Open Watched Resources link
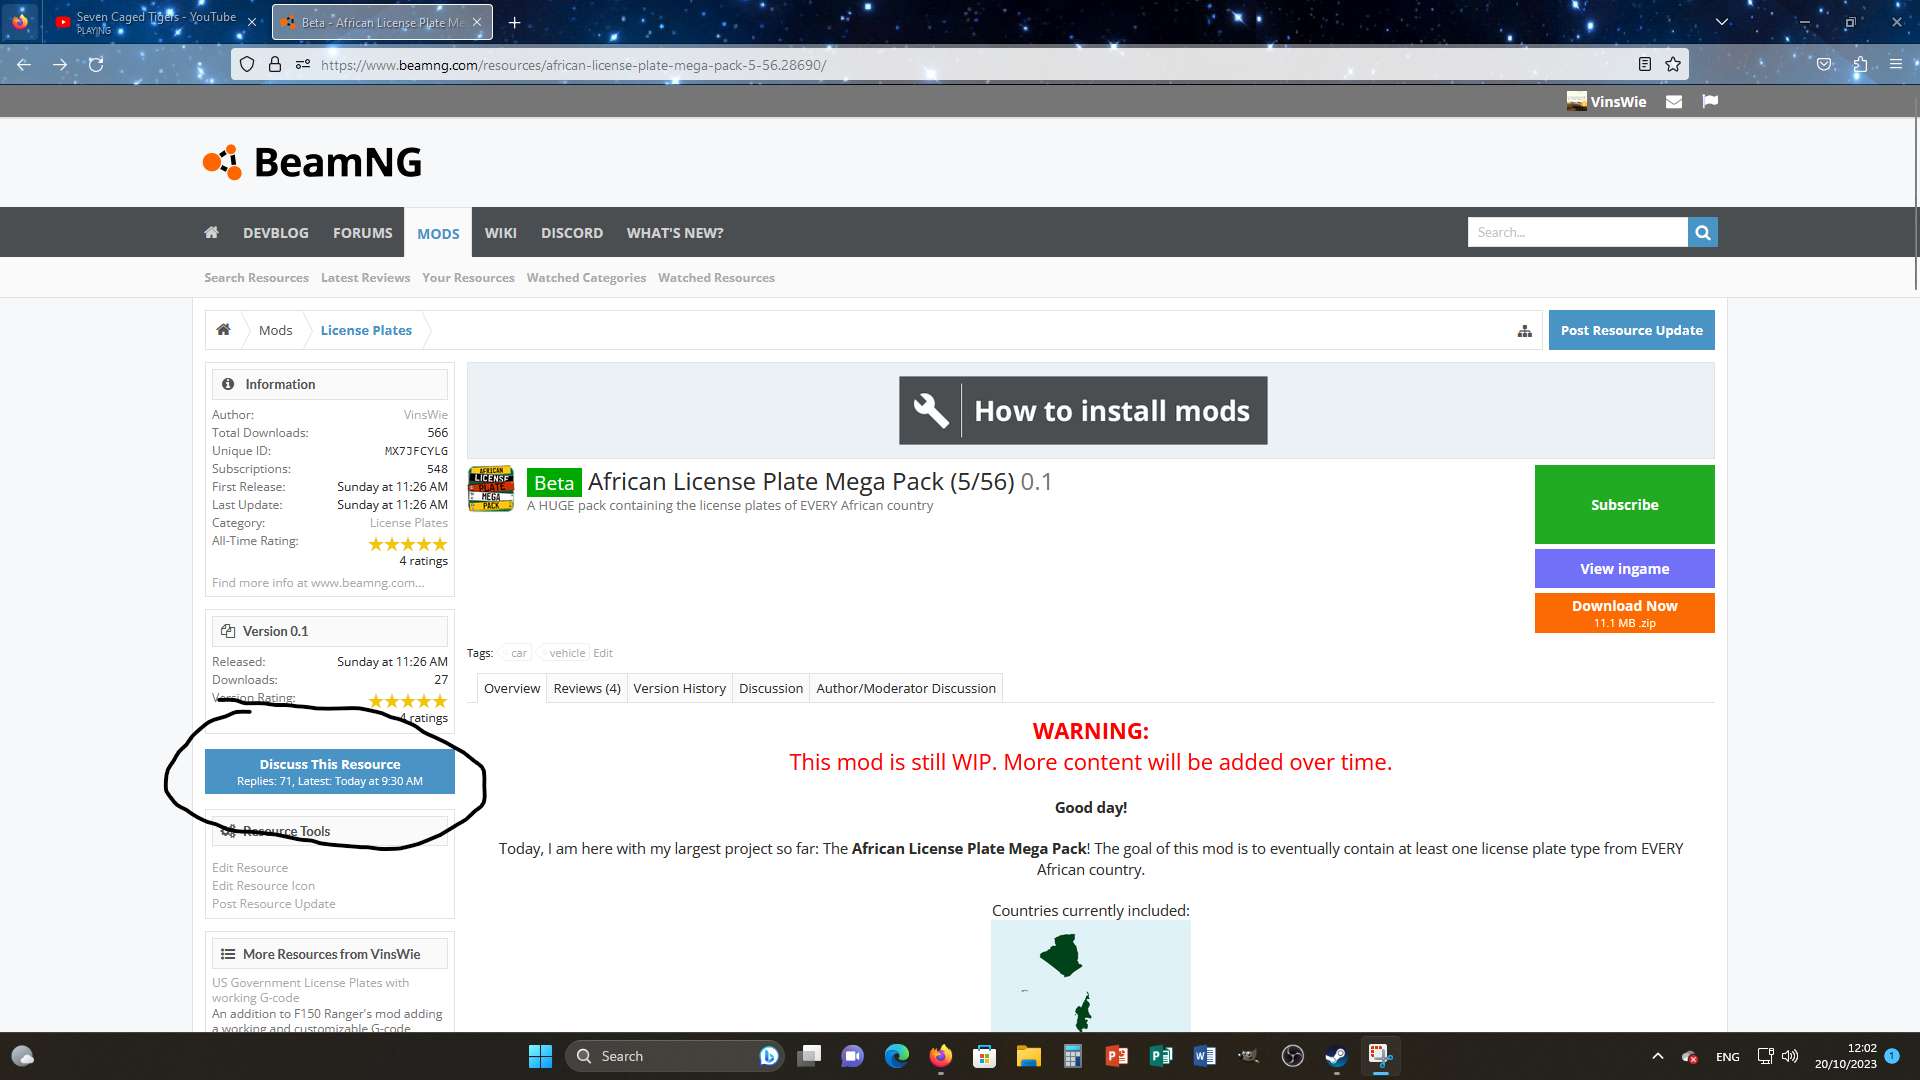1920x1080 pixels. pos(716,278)
